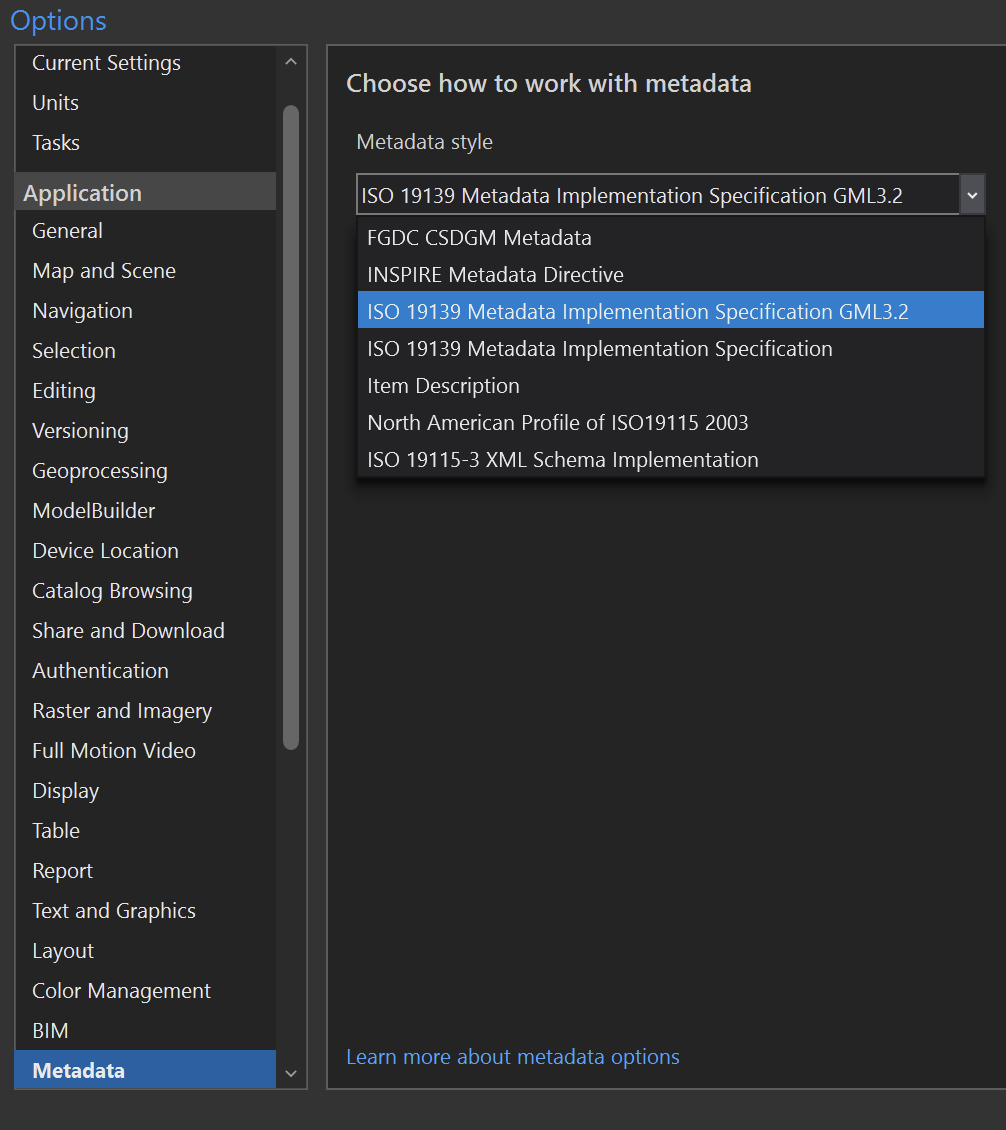Collapse the Metadata style dropdown arrow
This screenshot has height=1130, width=1006.
(972, 195)
